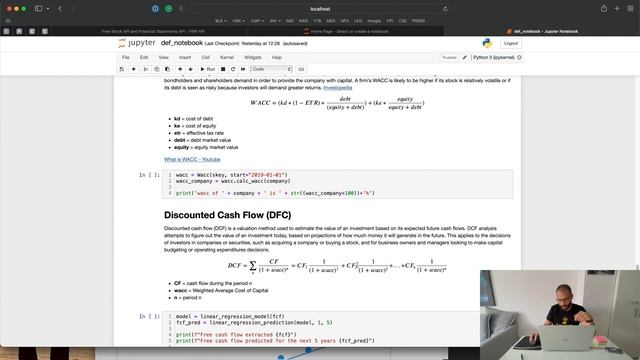The image size is (640, 360).
Task: Click into the linear_regression_model code cell
Action: click(322, 329)
